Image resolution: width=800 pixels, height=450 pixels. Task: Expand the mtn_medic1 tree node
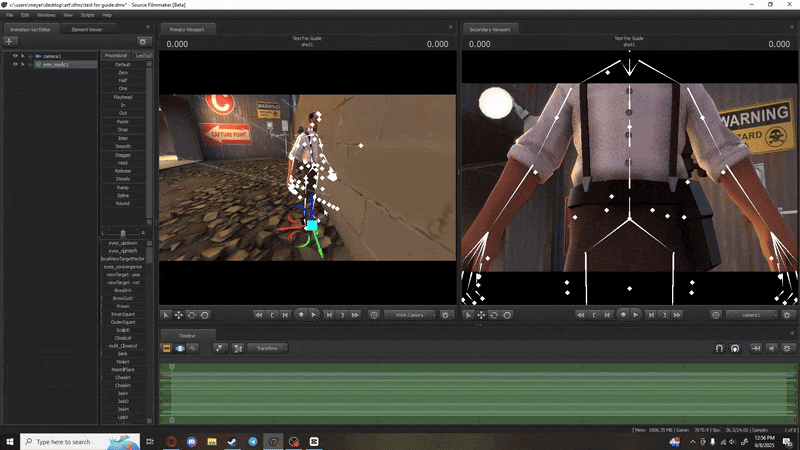[30, 65]
